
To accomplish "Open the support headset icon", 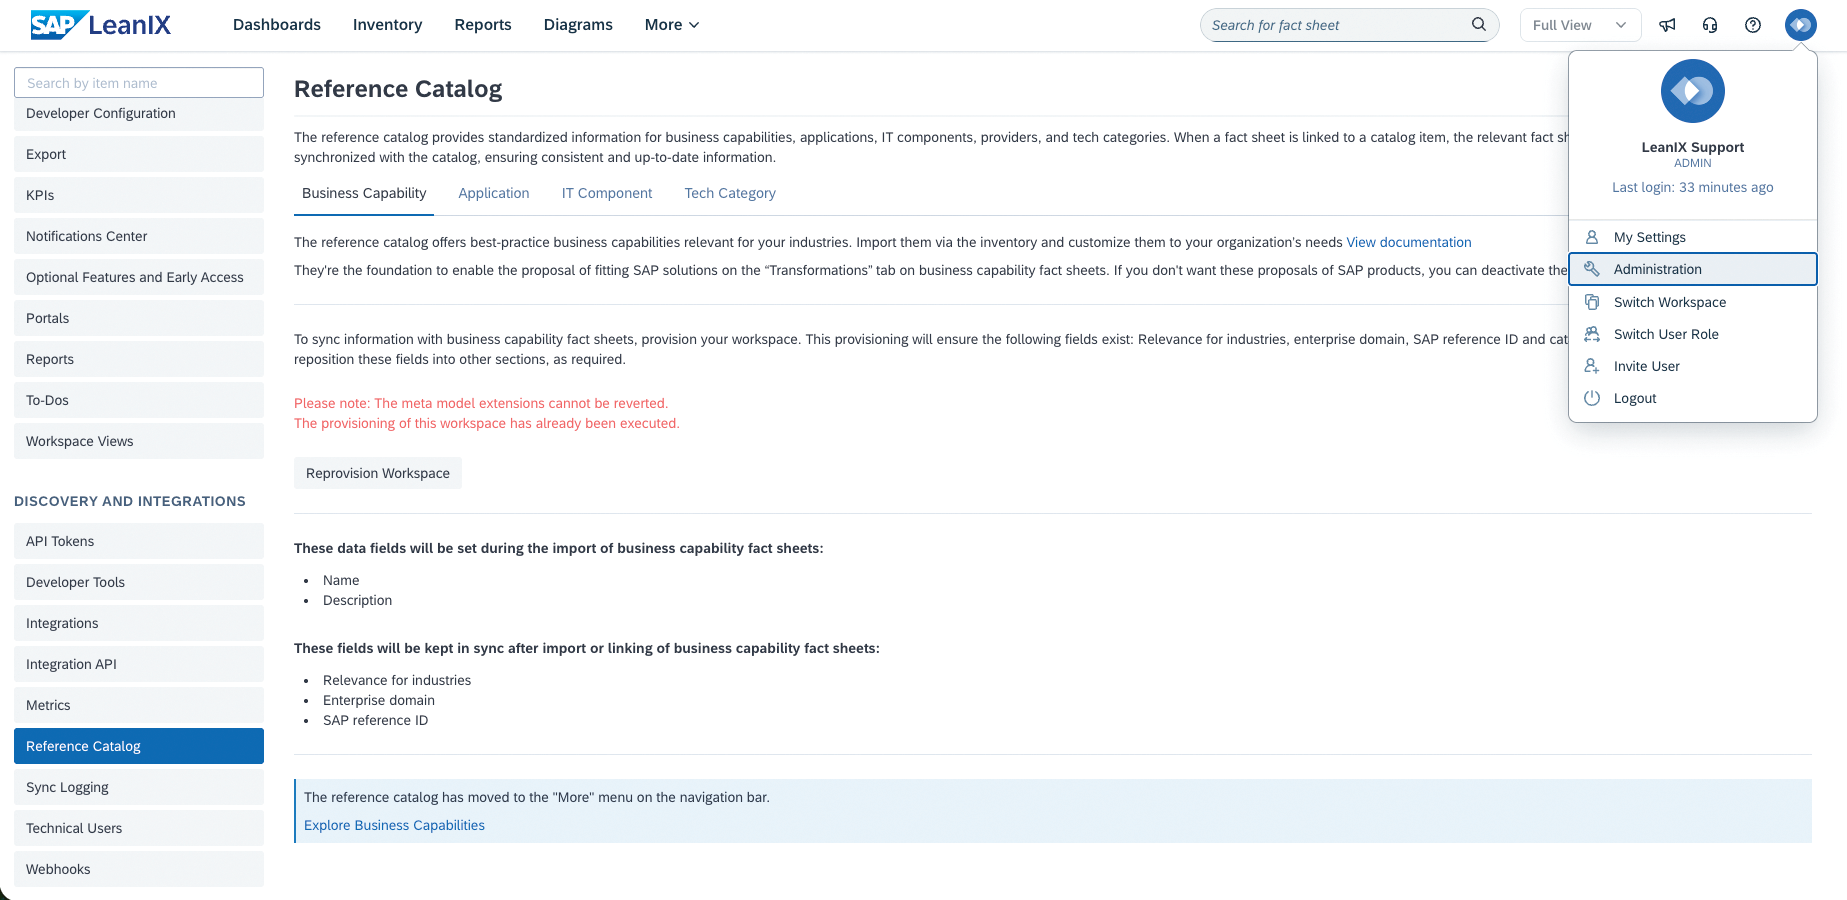I will (x=1710, y=25).
